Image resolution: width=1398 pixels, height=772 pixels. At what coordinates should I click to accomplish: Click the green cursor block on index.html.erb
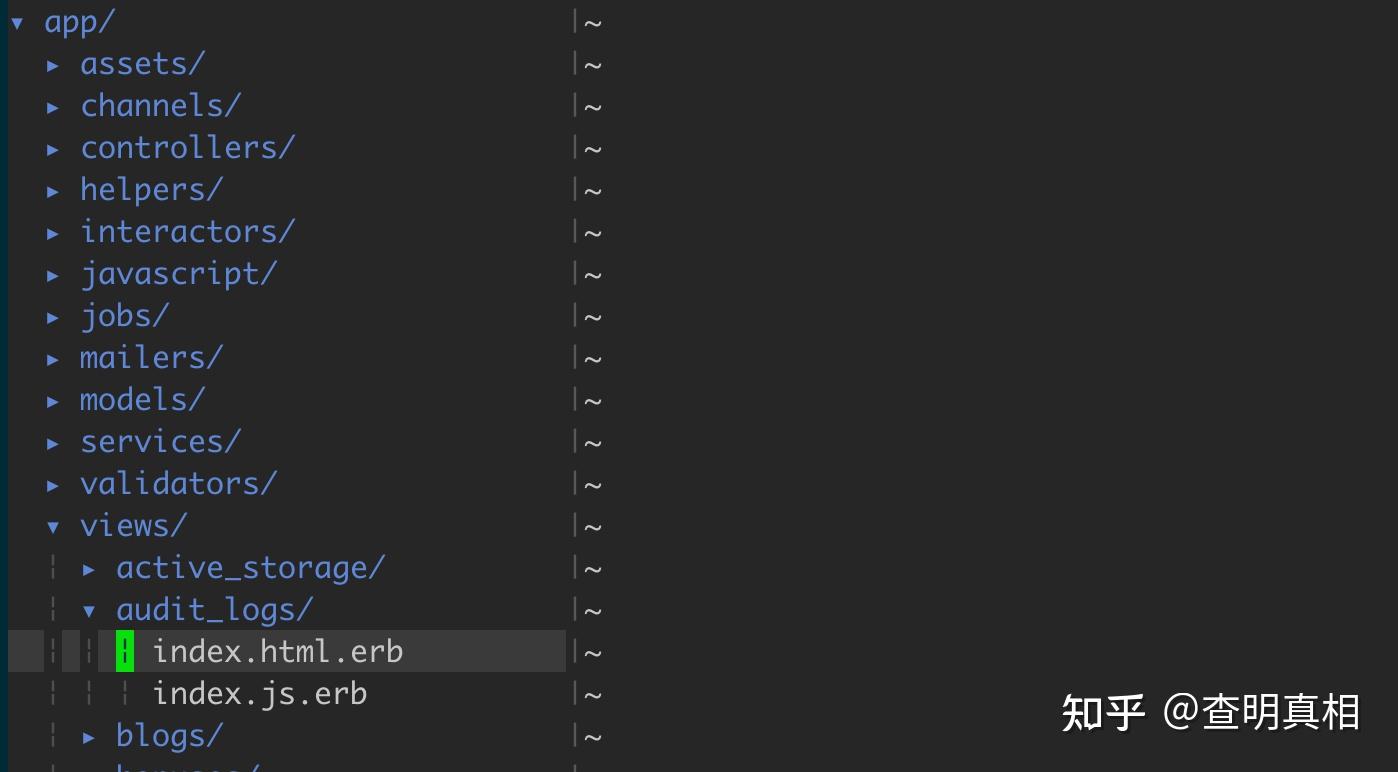point(125,651)
